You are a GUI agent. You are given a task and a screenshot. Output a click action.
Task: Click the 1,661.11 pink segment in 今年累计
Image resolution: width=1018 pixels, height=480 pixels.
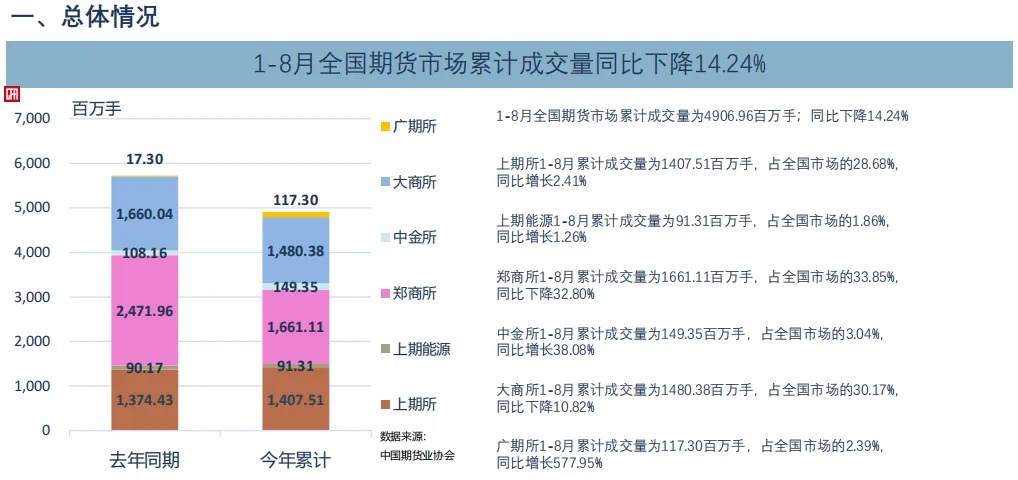point(296,327)
